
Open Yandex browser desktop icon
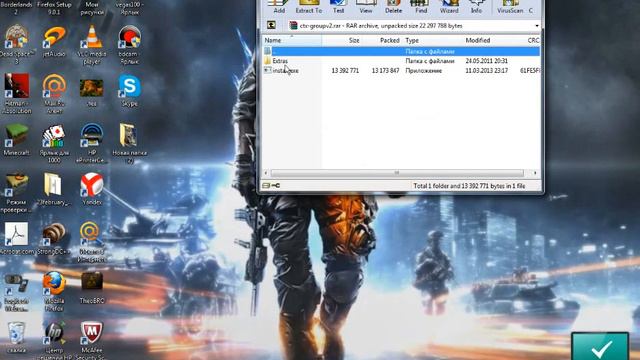pyautogui.click(x=92, y=189)
